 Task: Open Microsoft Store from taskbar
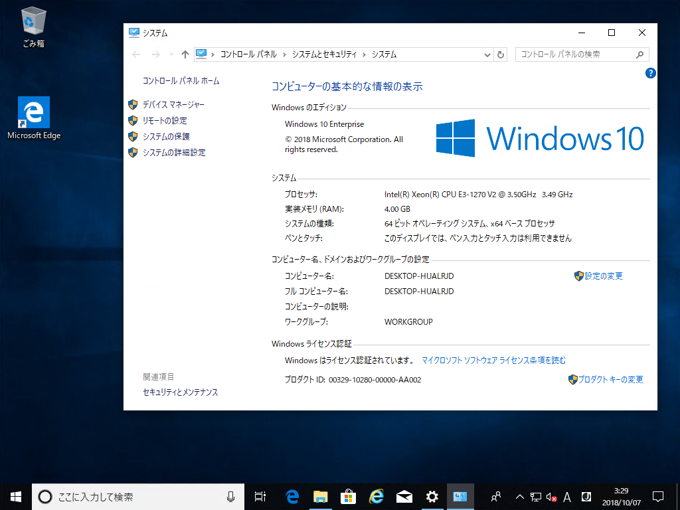coord(348,497)
